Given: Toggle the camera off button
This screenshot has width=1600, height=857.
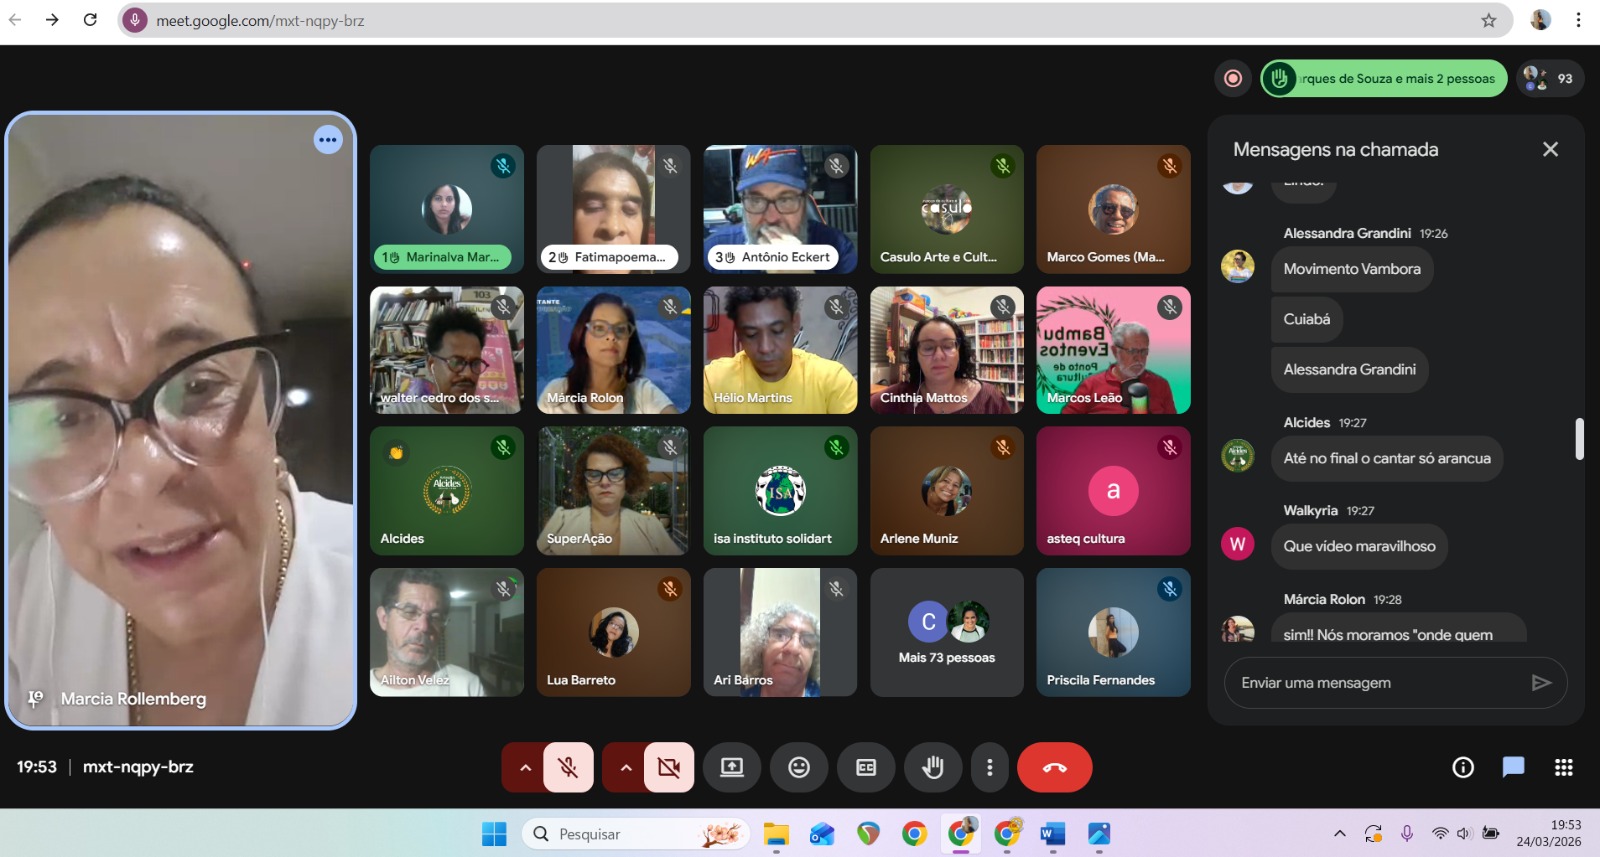Looking at the screenshot, I should (x=669, y=767).
